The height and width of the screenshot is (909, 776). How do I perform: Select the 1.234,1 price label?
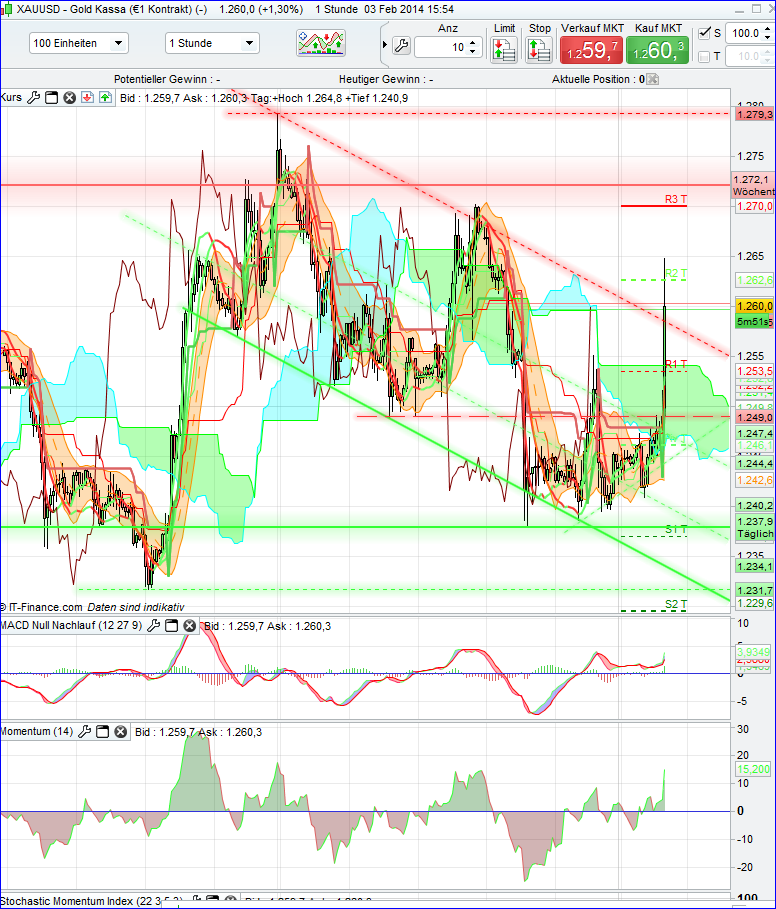pyautogui.click(x=754, y=566)
